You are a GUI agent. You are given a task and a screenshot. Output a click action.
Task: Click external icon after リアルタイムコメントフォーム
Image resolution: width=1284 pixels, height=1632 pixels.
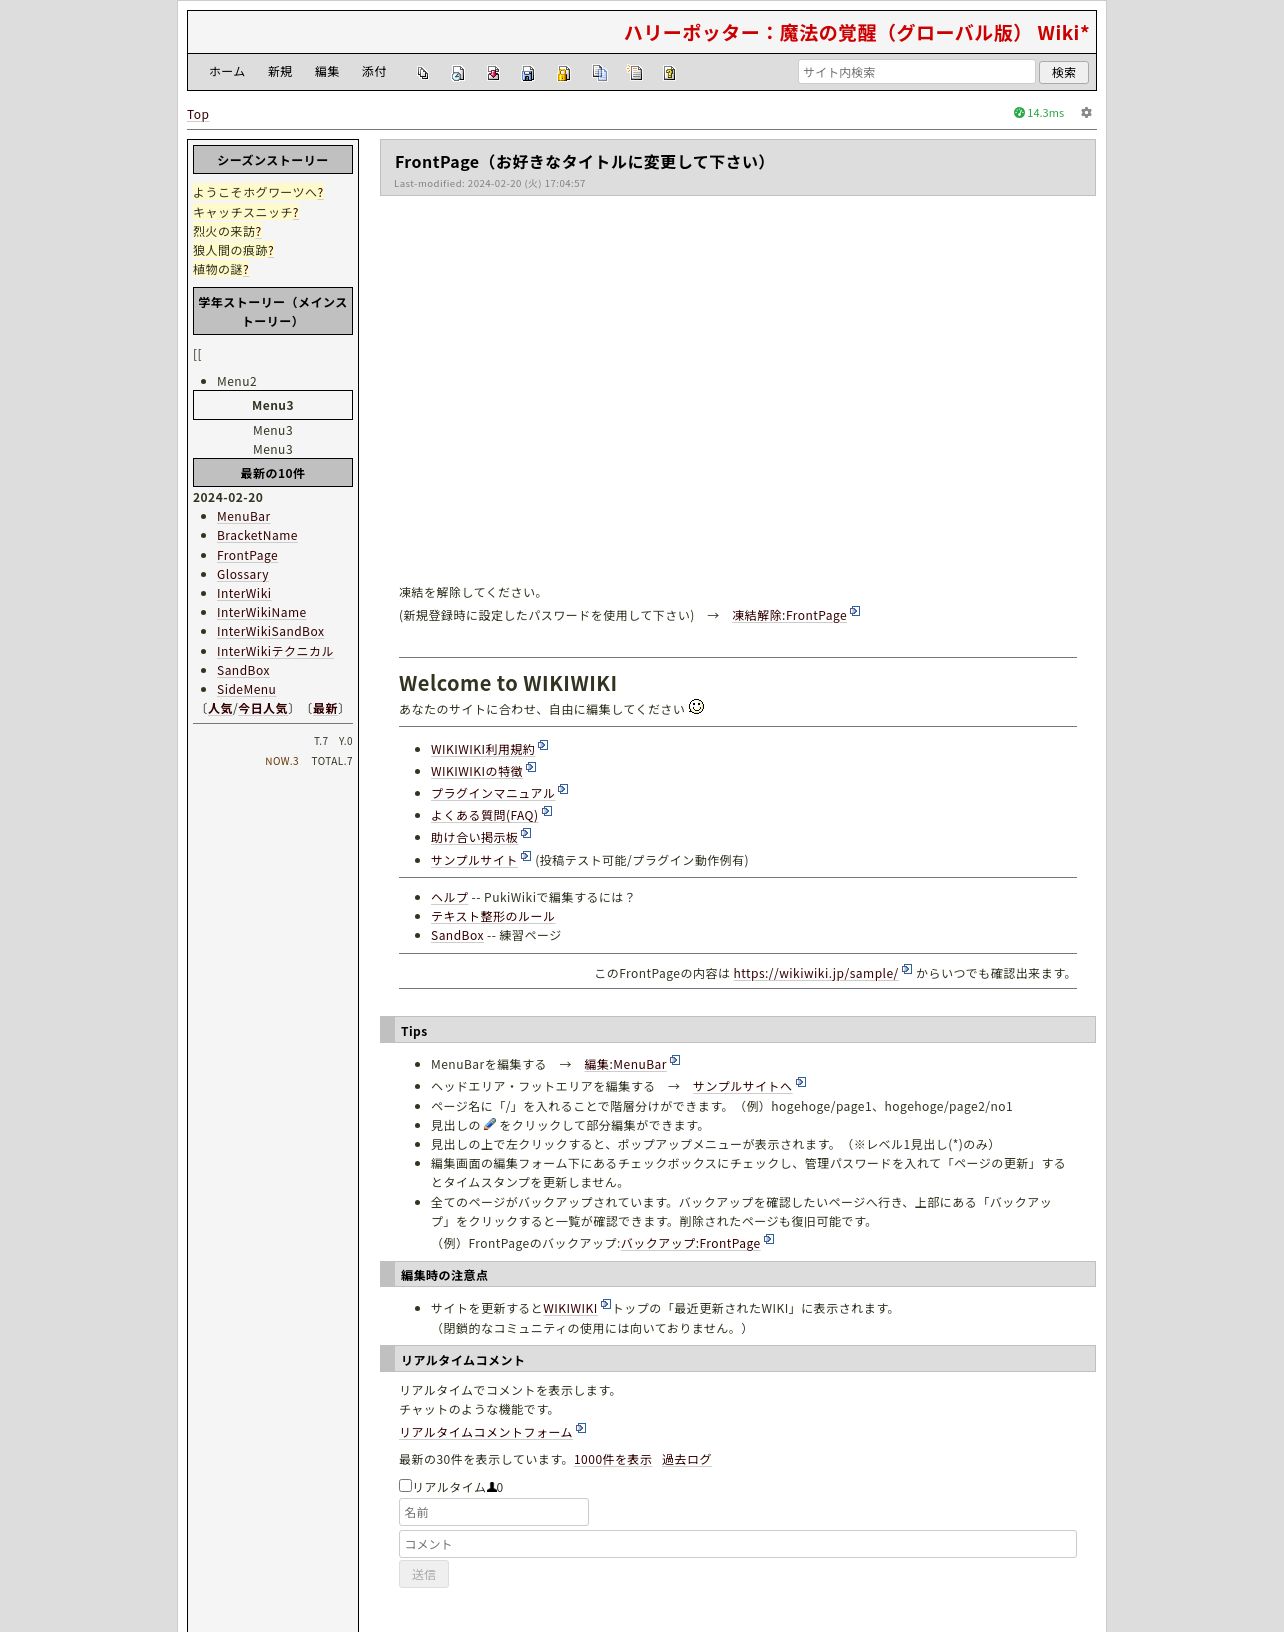tap(581, 1428)
